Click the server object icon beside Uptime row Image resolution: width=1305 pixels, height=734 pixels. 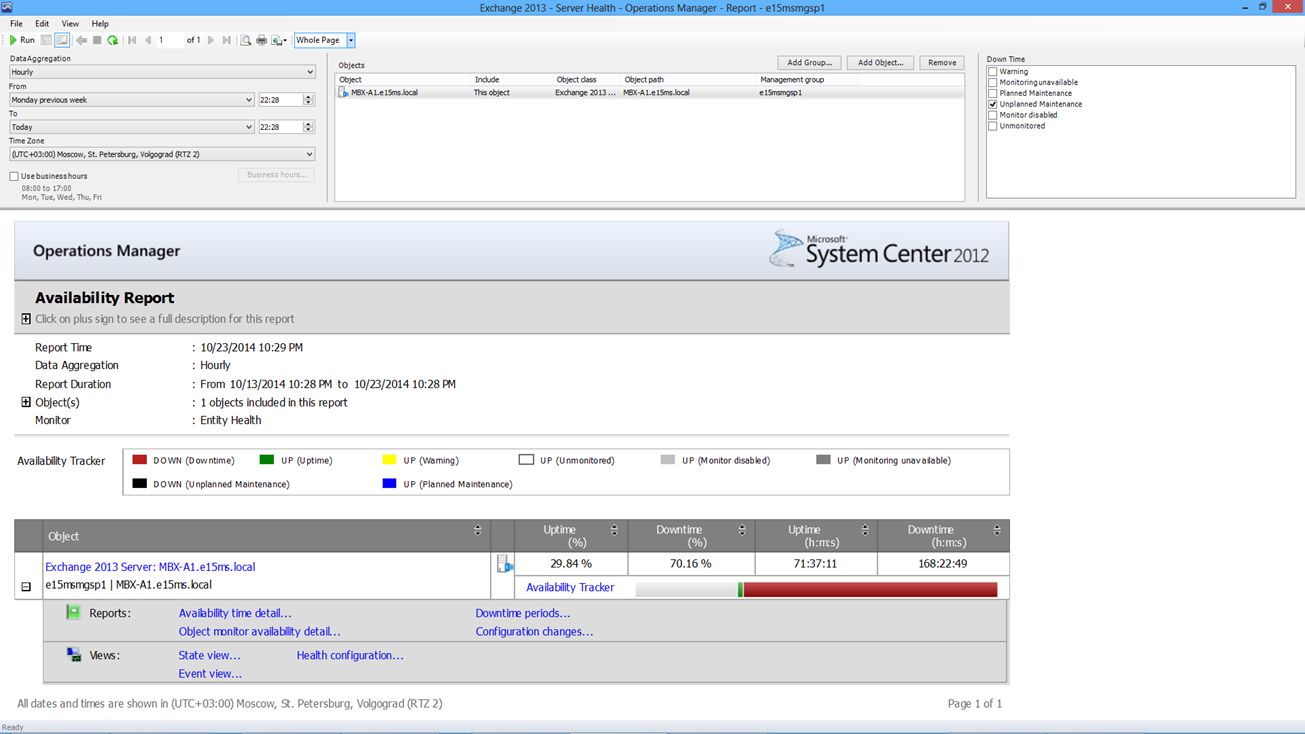504,565
